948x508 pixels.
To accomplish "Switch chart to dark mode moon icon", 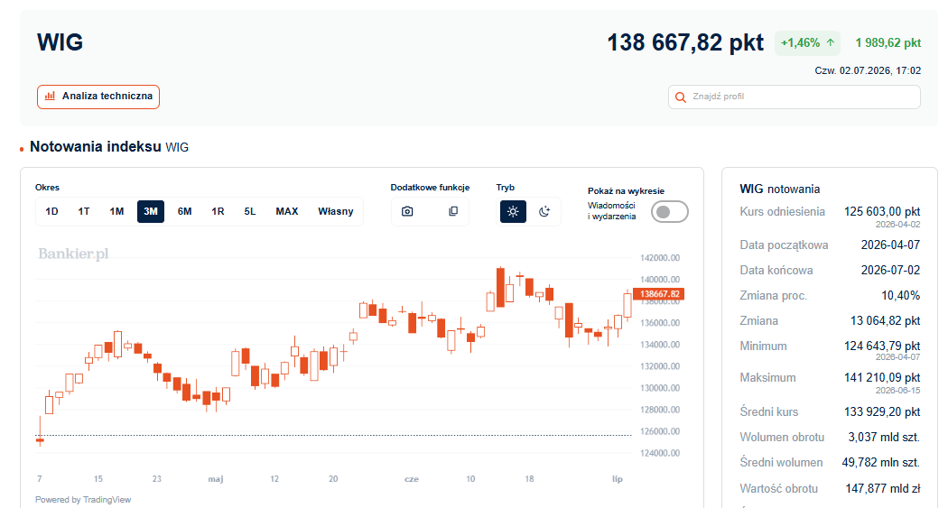I will click(544, 212).
